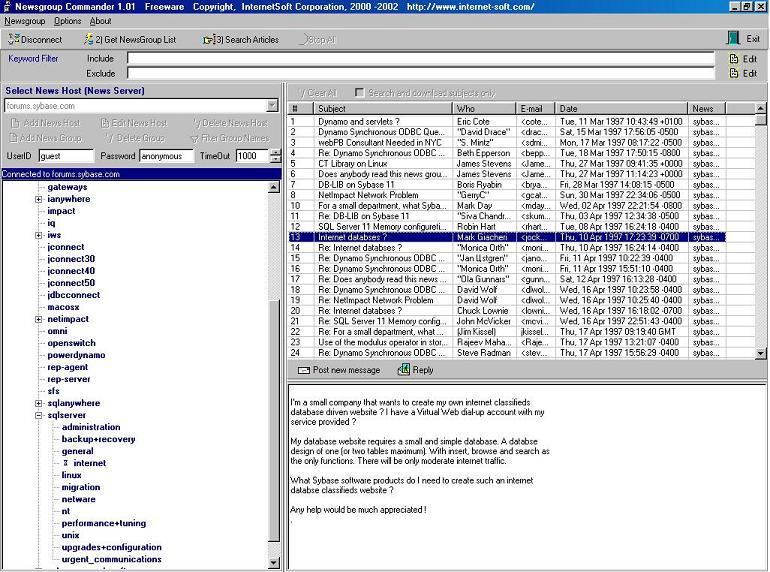Click the Add News Host icon
Image resolution: width=770 pixels, height=572 pixels.
click(x=15, y=123)
